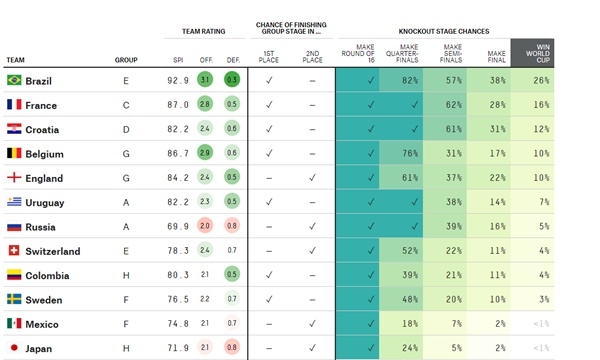Click the Brazil flag icon
The image size is (600, 360).
[x=14, y=80]
